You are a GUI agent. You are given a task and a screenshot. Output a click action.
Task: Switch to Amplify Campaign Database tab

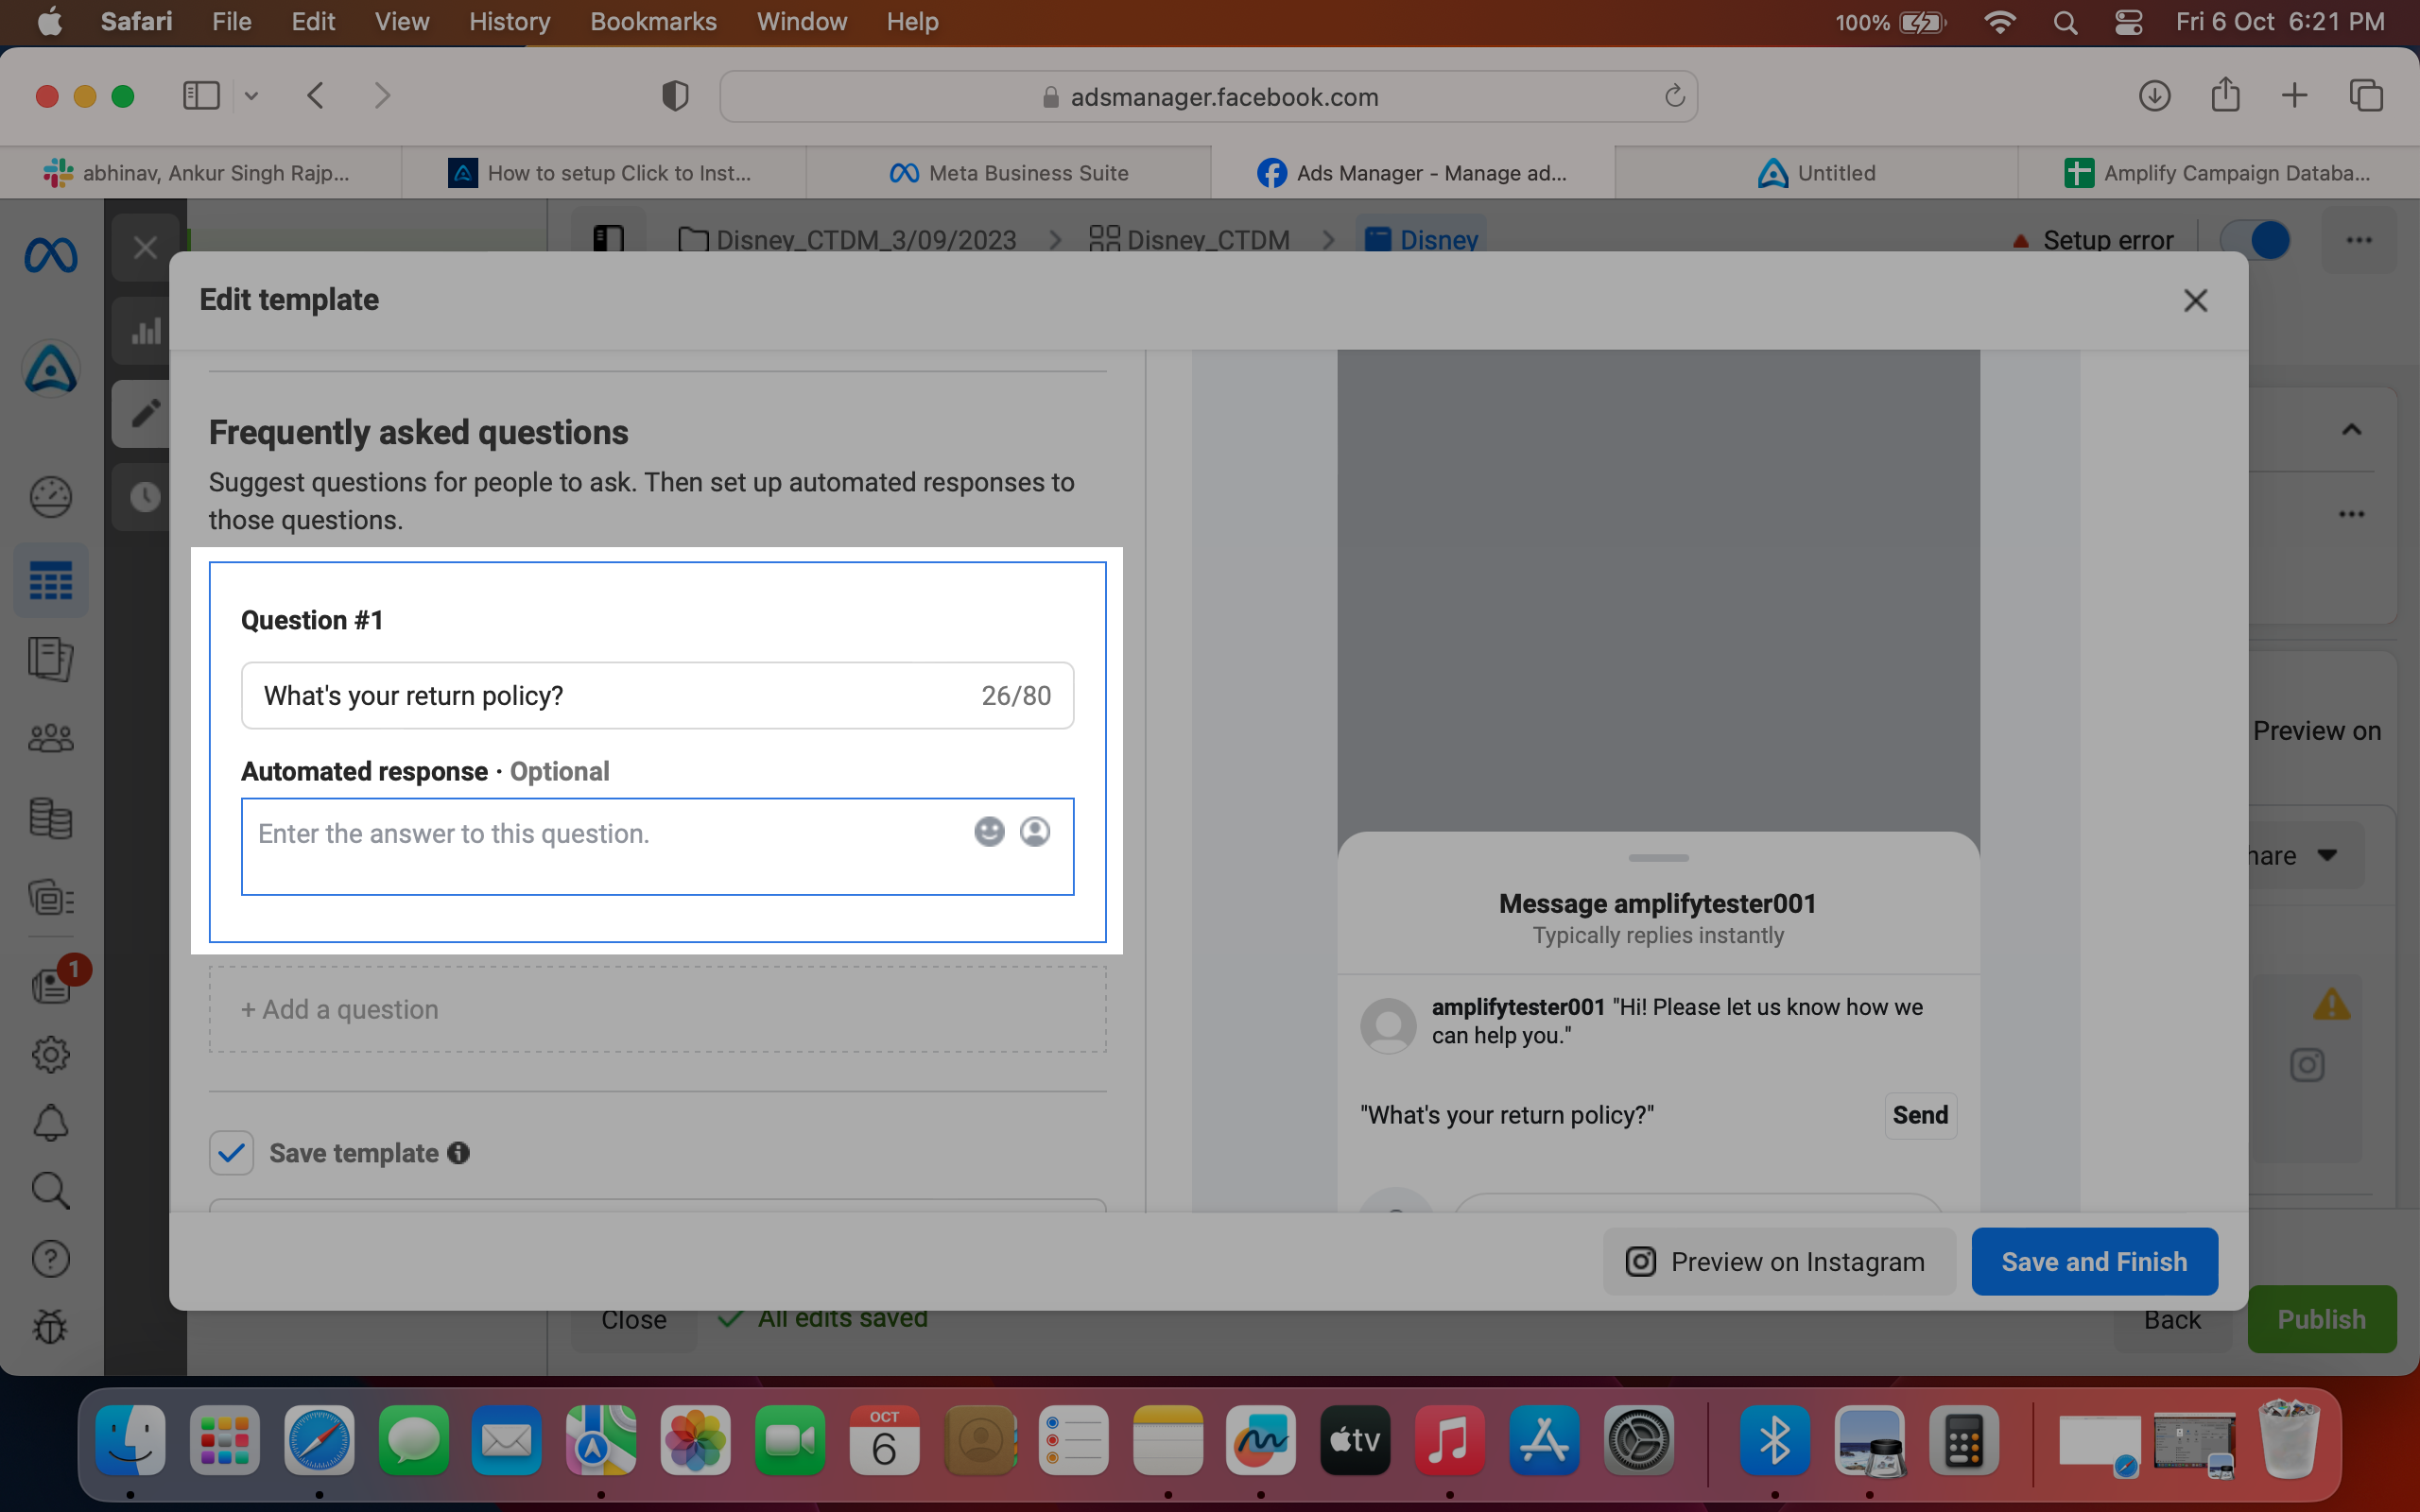click(x=2218, y=173)
